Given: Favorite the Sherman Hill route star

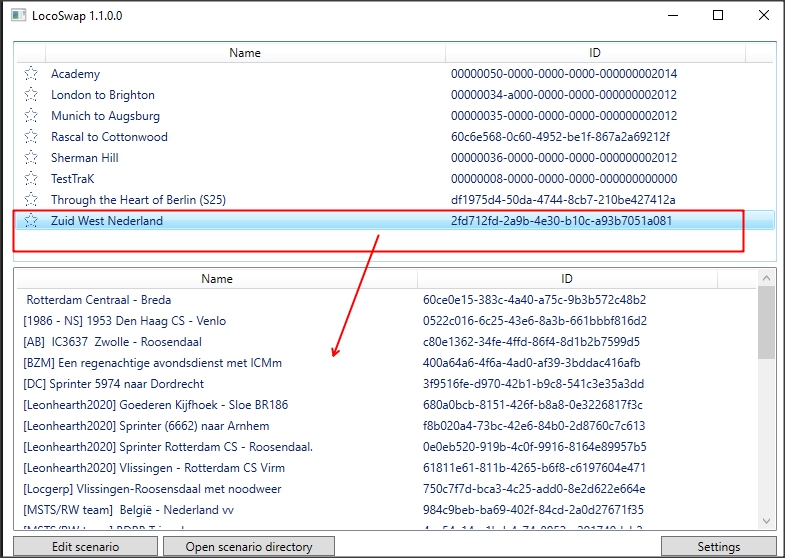Looking at the screenshot, I should tap(31, 158).
